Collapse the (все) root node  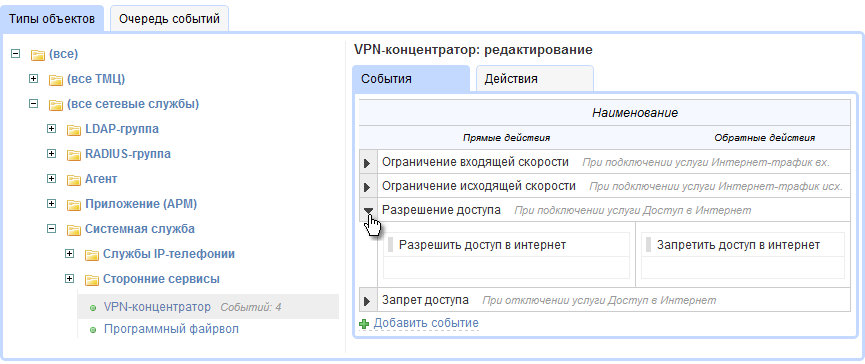pyautogui.click(x=15, y=53)
